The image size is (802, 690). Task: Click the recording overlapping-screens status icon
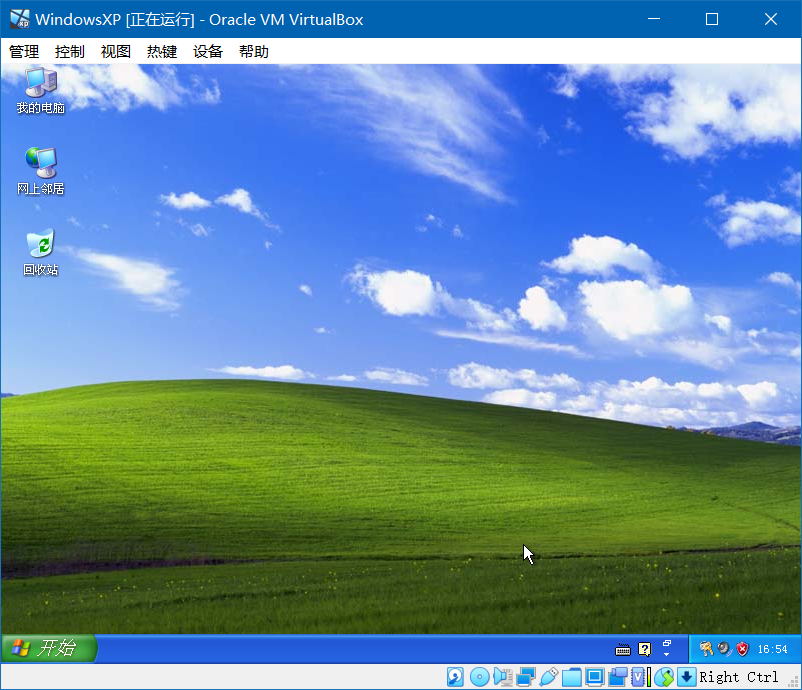click(618, 677)
